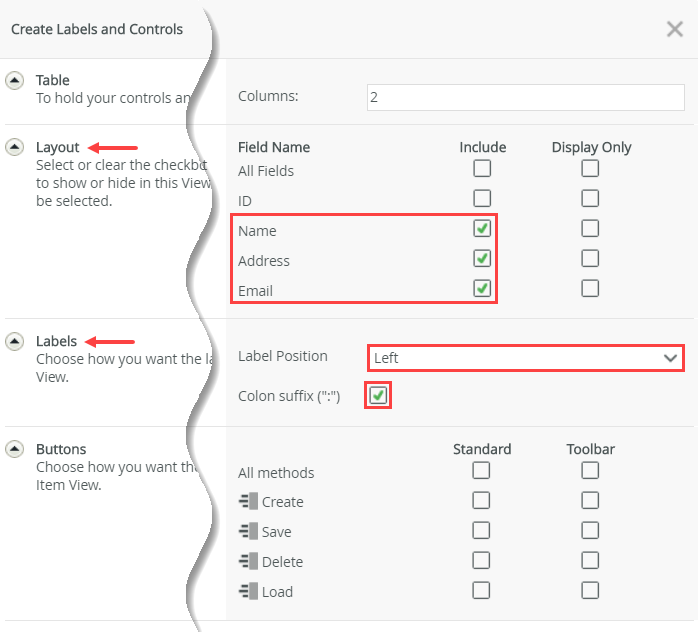Collapse the Table section arrow
Viewport: 698px width, 632px height.
pos(15,81)
